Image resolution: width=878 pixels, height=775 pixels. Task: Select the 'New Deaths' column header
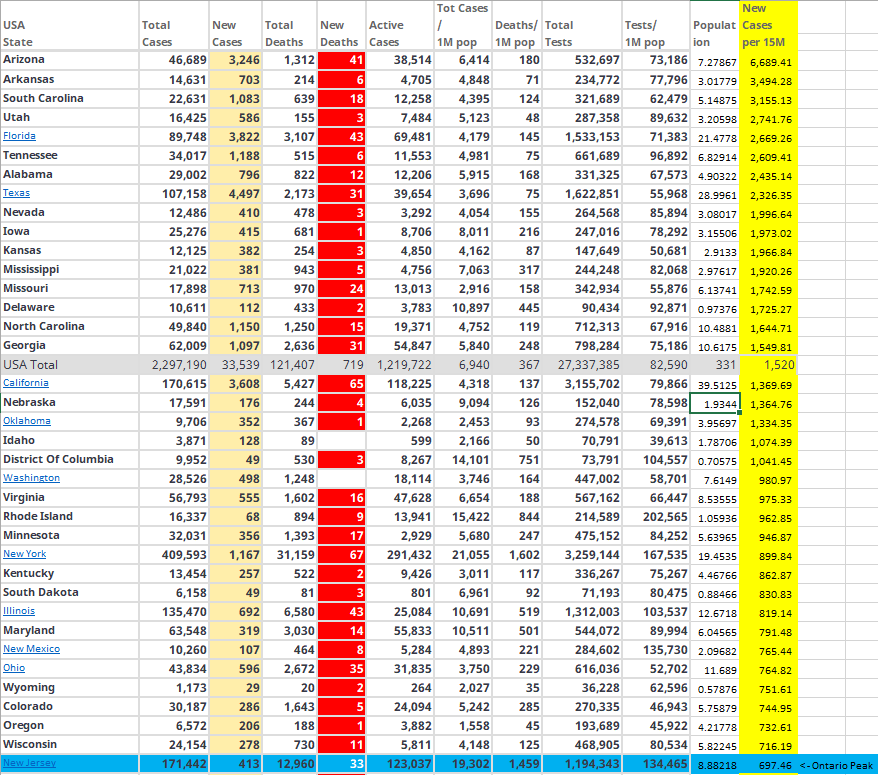342,26
